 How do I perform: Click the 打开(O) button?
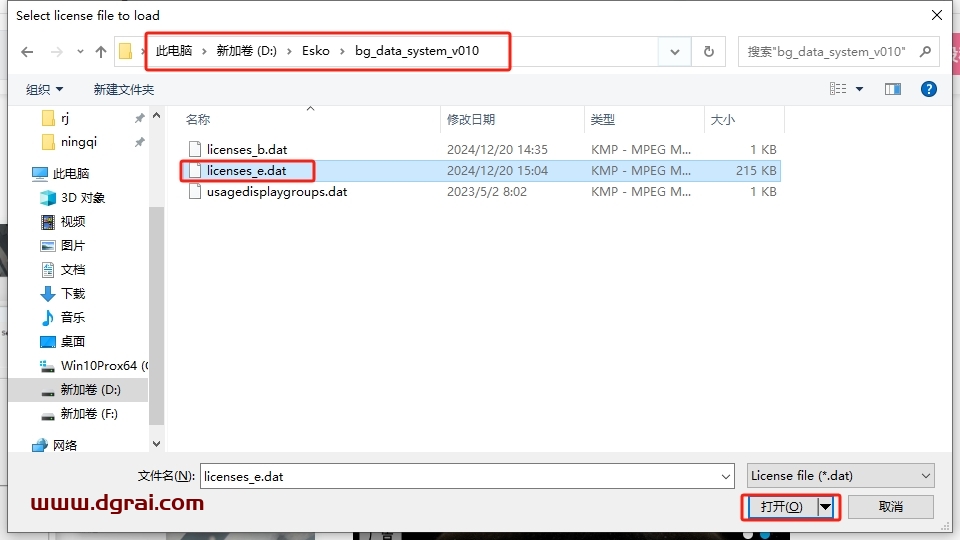(781, 507)
